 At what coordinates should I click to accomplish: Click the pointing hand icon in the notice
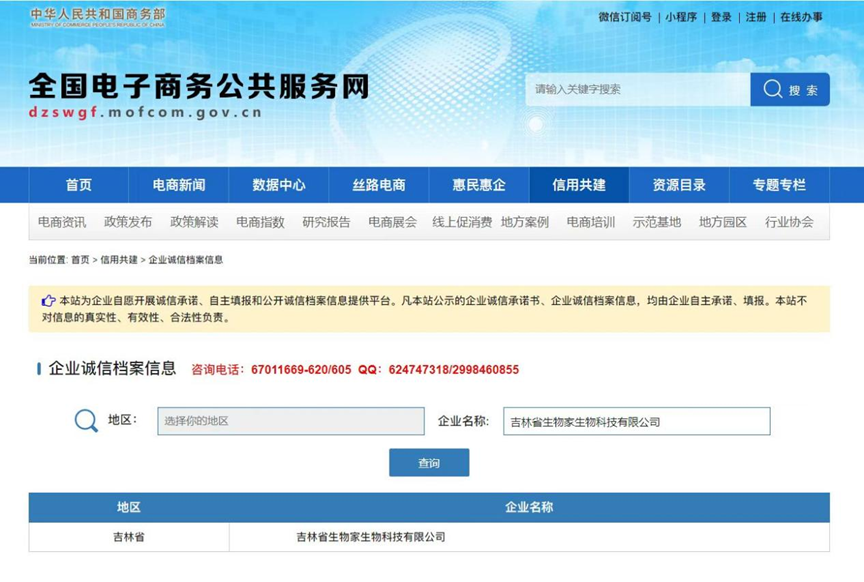point(48,301)
